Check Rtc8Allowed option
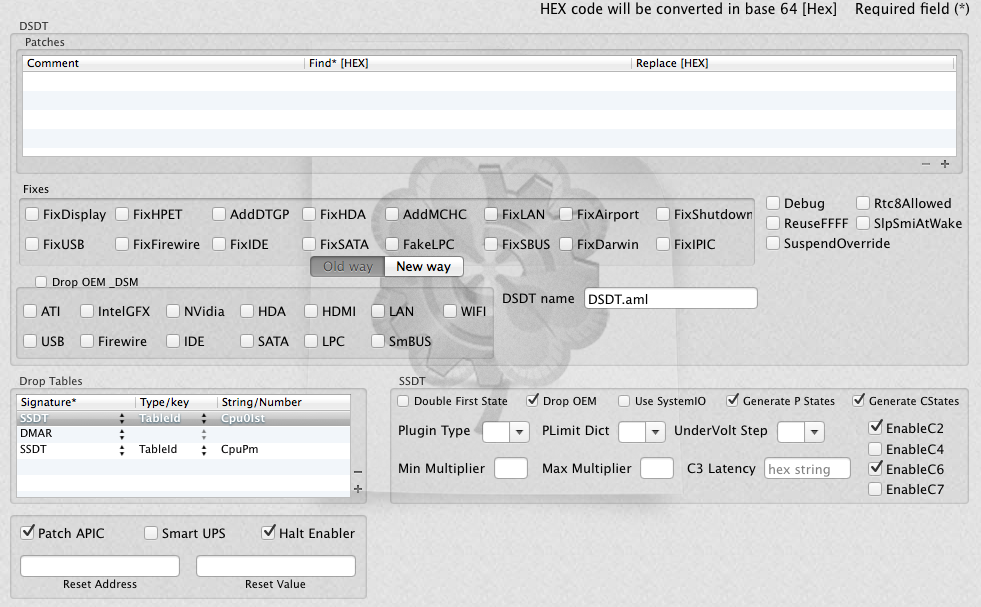This screenshot has width=981, height=607. 863,203
